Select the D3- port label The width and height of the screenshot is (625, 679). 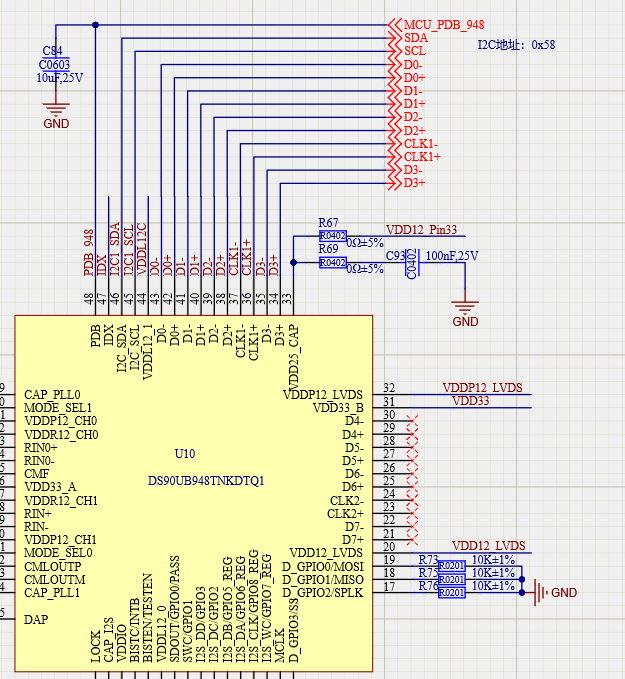click(413, 170)
